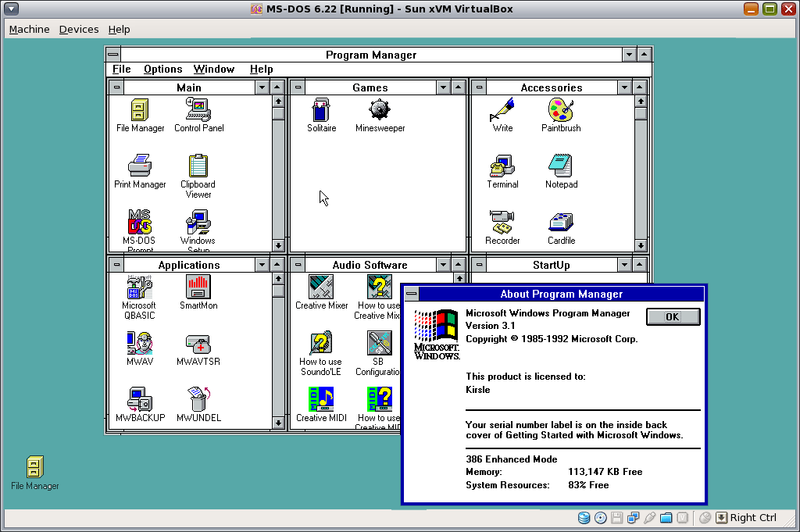
Task: Select the Recorder icon
Action: (503, 227)
